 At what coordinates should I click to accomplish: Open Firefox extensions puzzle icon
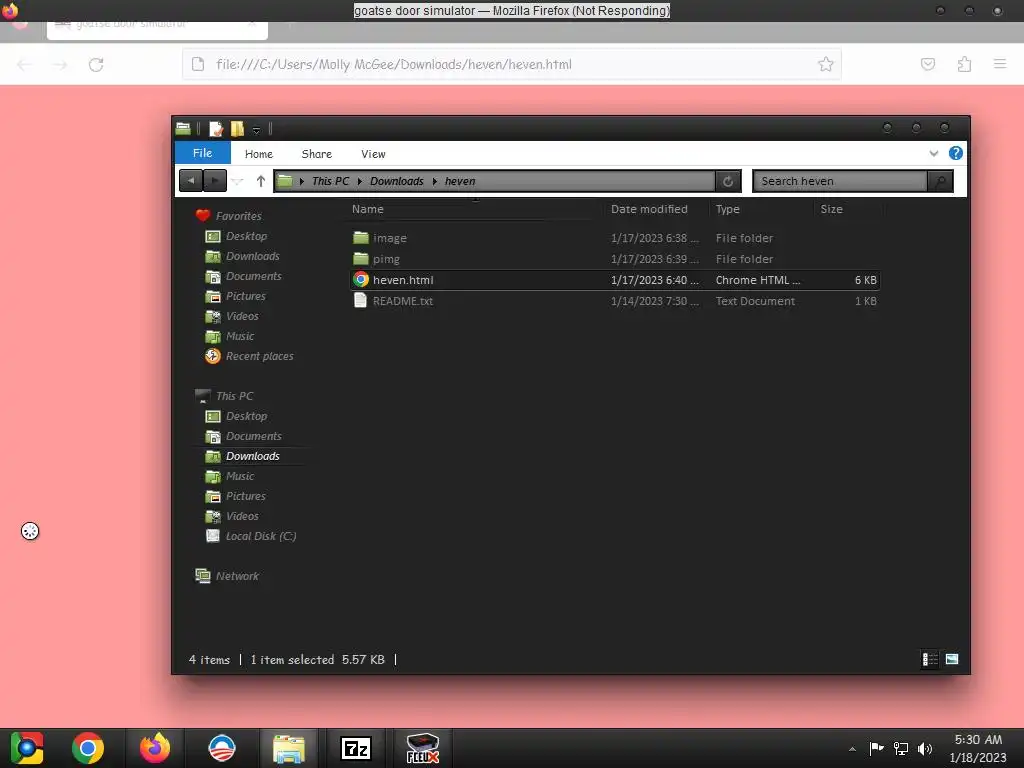(x=964, y=64)
